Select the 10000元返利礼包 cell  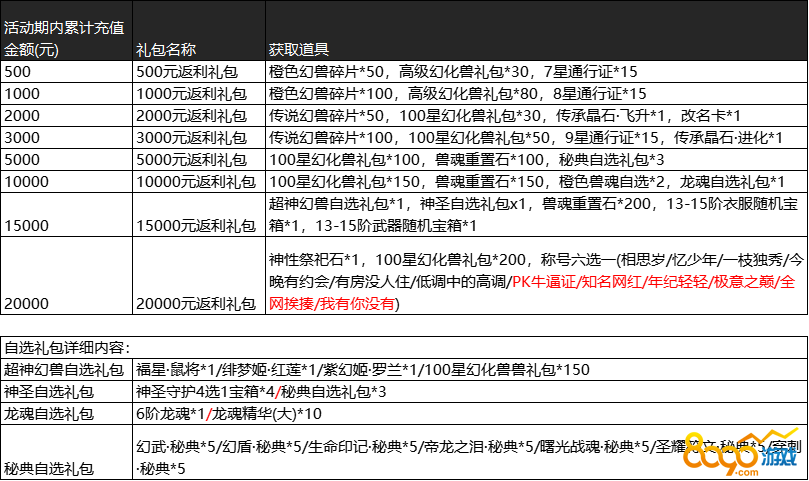196,182
